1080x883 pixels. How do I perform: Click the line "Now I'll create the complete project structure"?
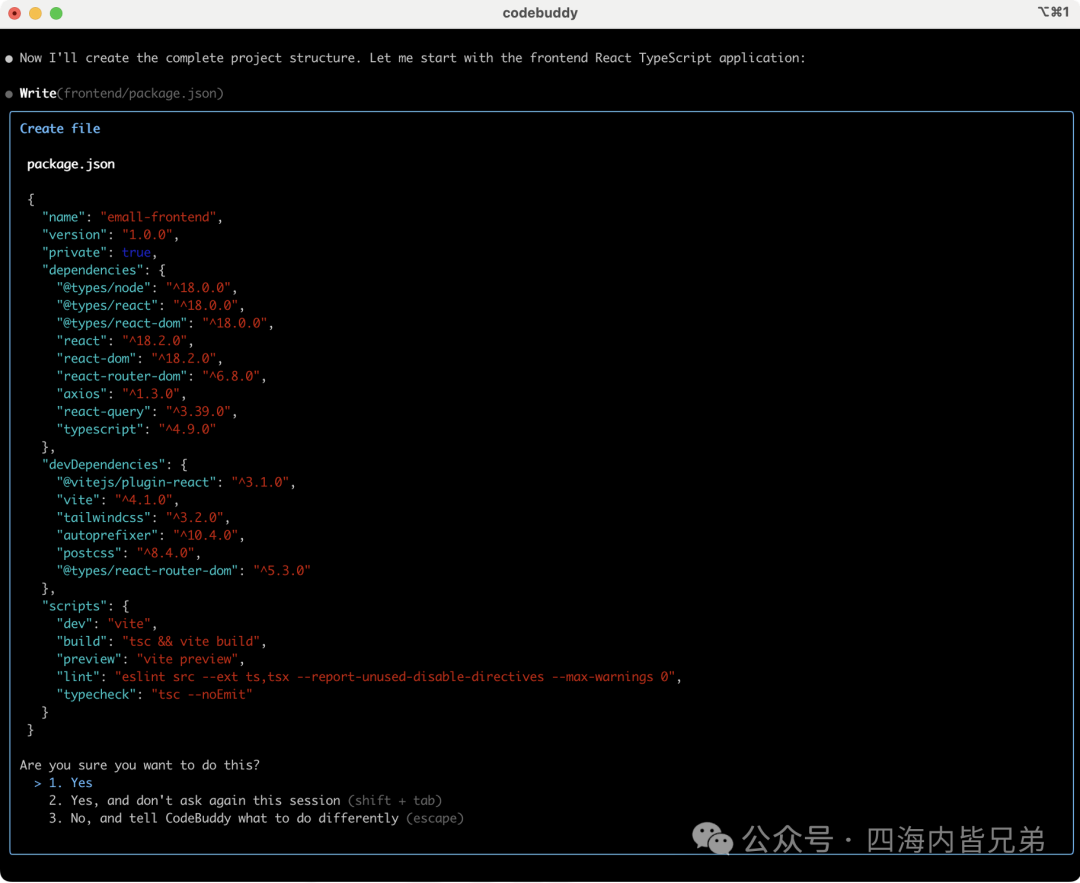coord(413,58)
